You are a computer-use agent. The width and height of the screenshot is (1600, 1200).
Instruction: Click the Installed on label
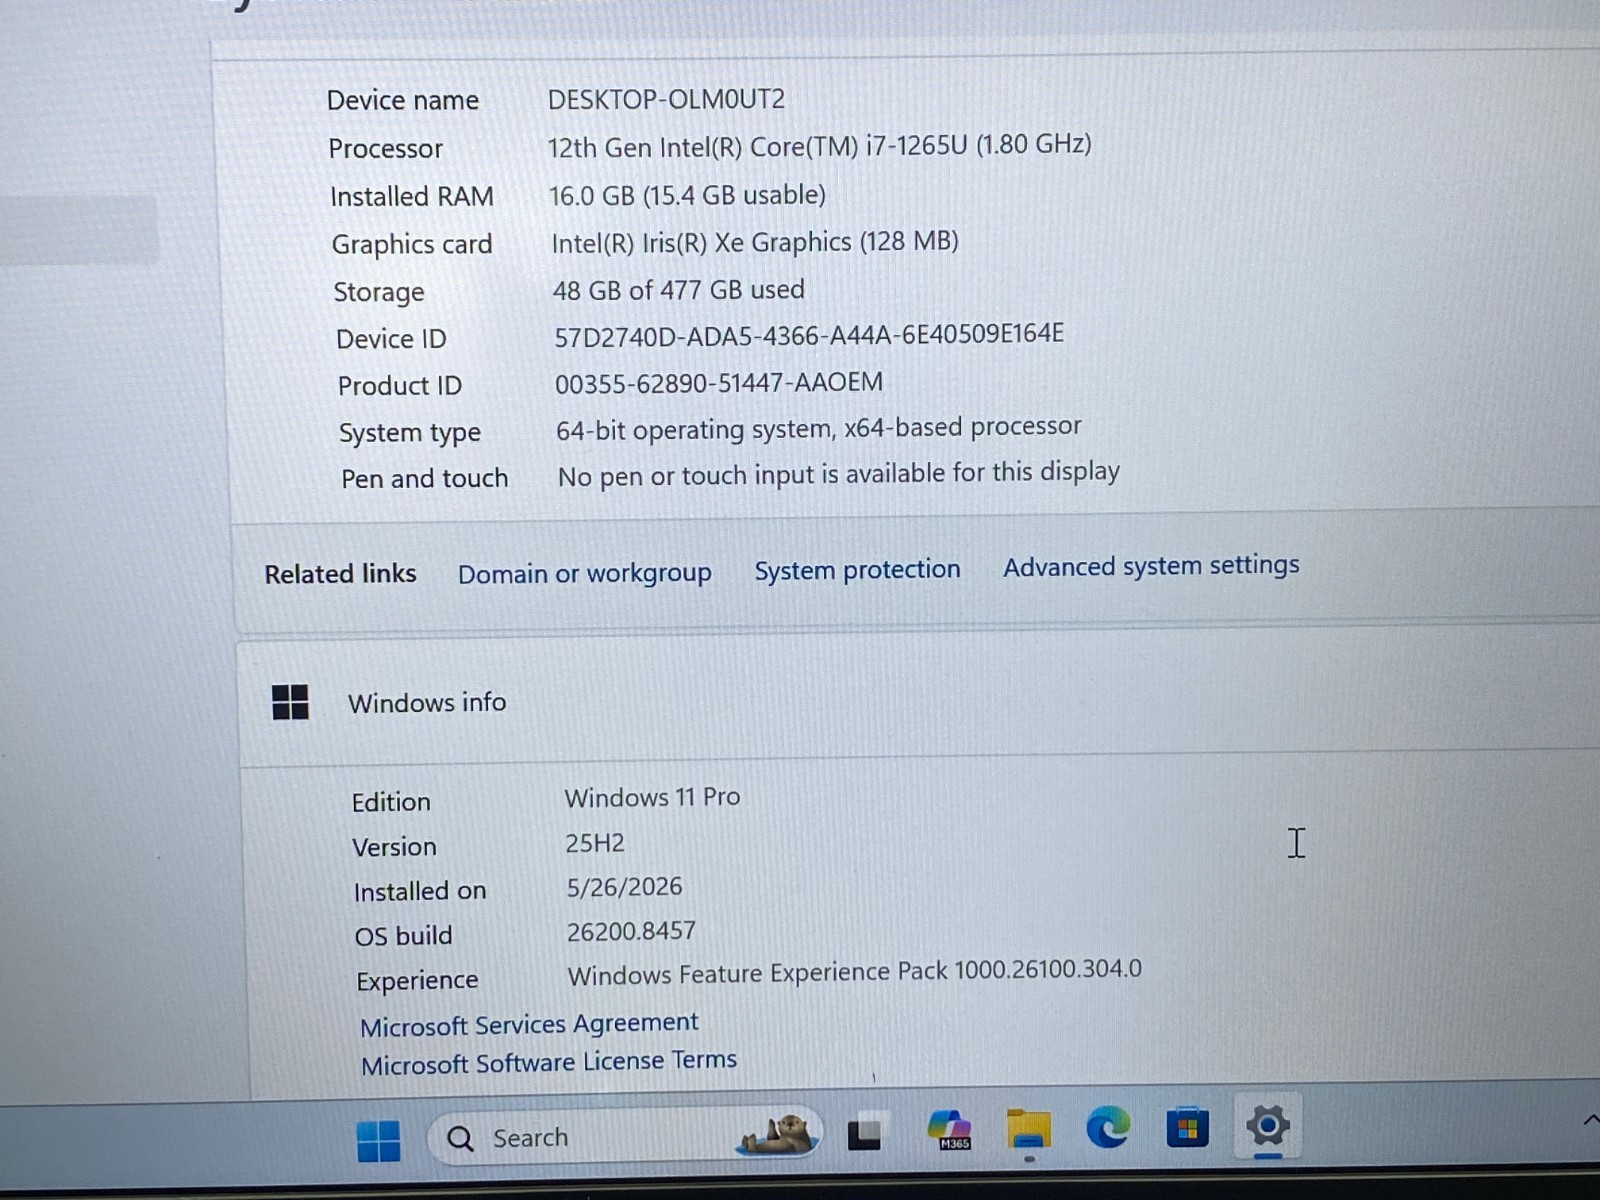(420, 892)
